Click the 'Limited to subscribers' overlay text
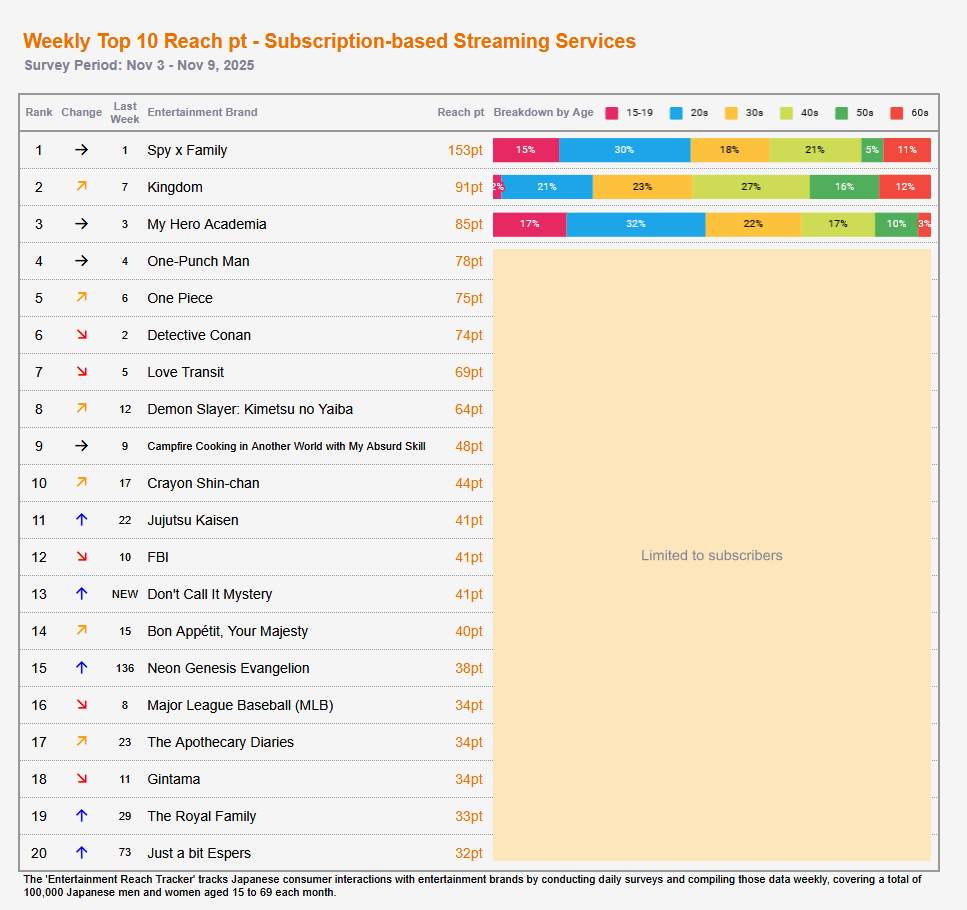Image resolution: width=967 pixels, height=910 pixels. pyautogui.click(x=712, y=555)
